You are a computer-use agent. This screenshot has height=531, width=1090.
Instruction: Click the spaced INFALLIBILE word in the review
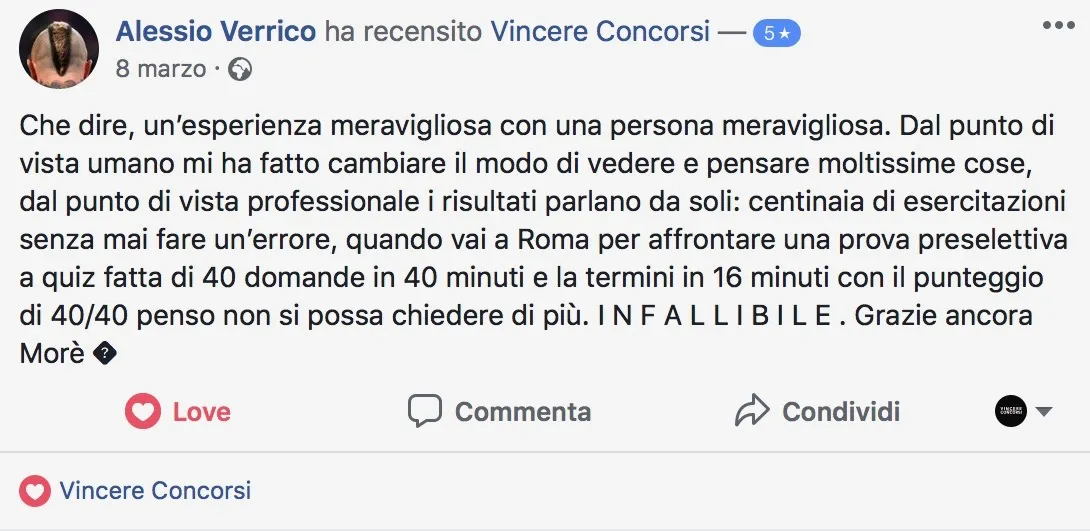click(x=715, y=317)
